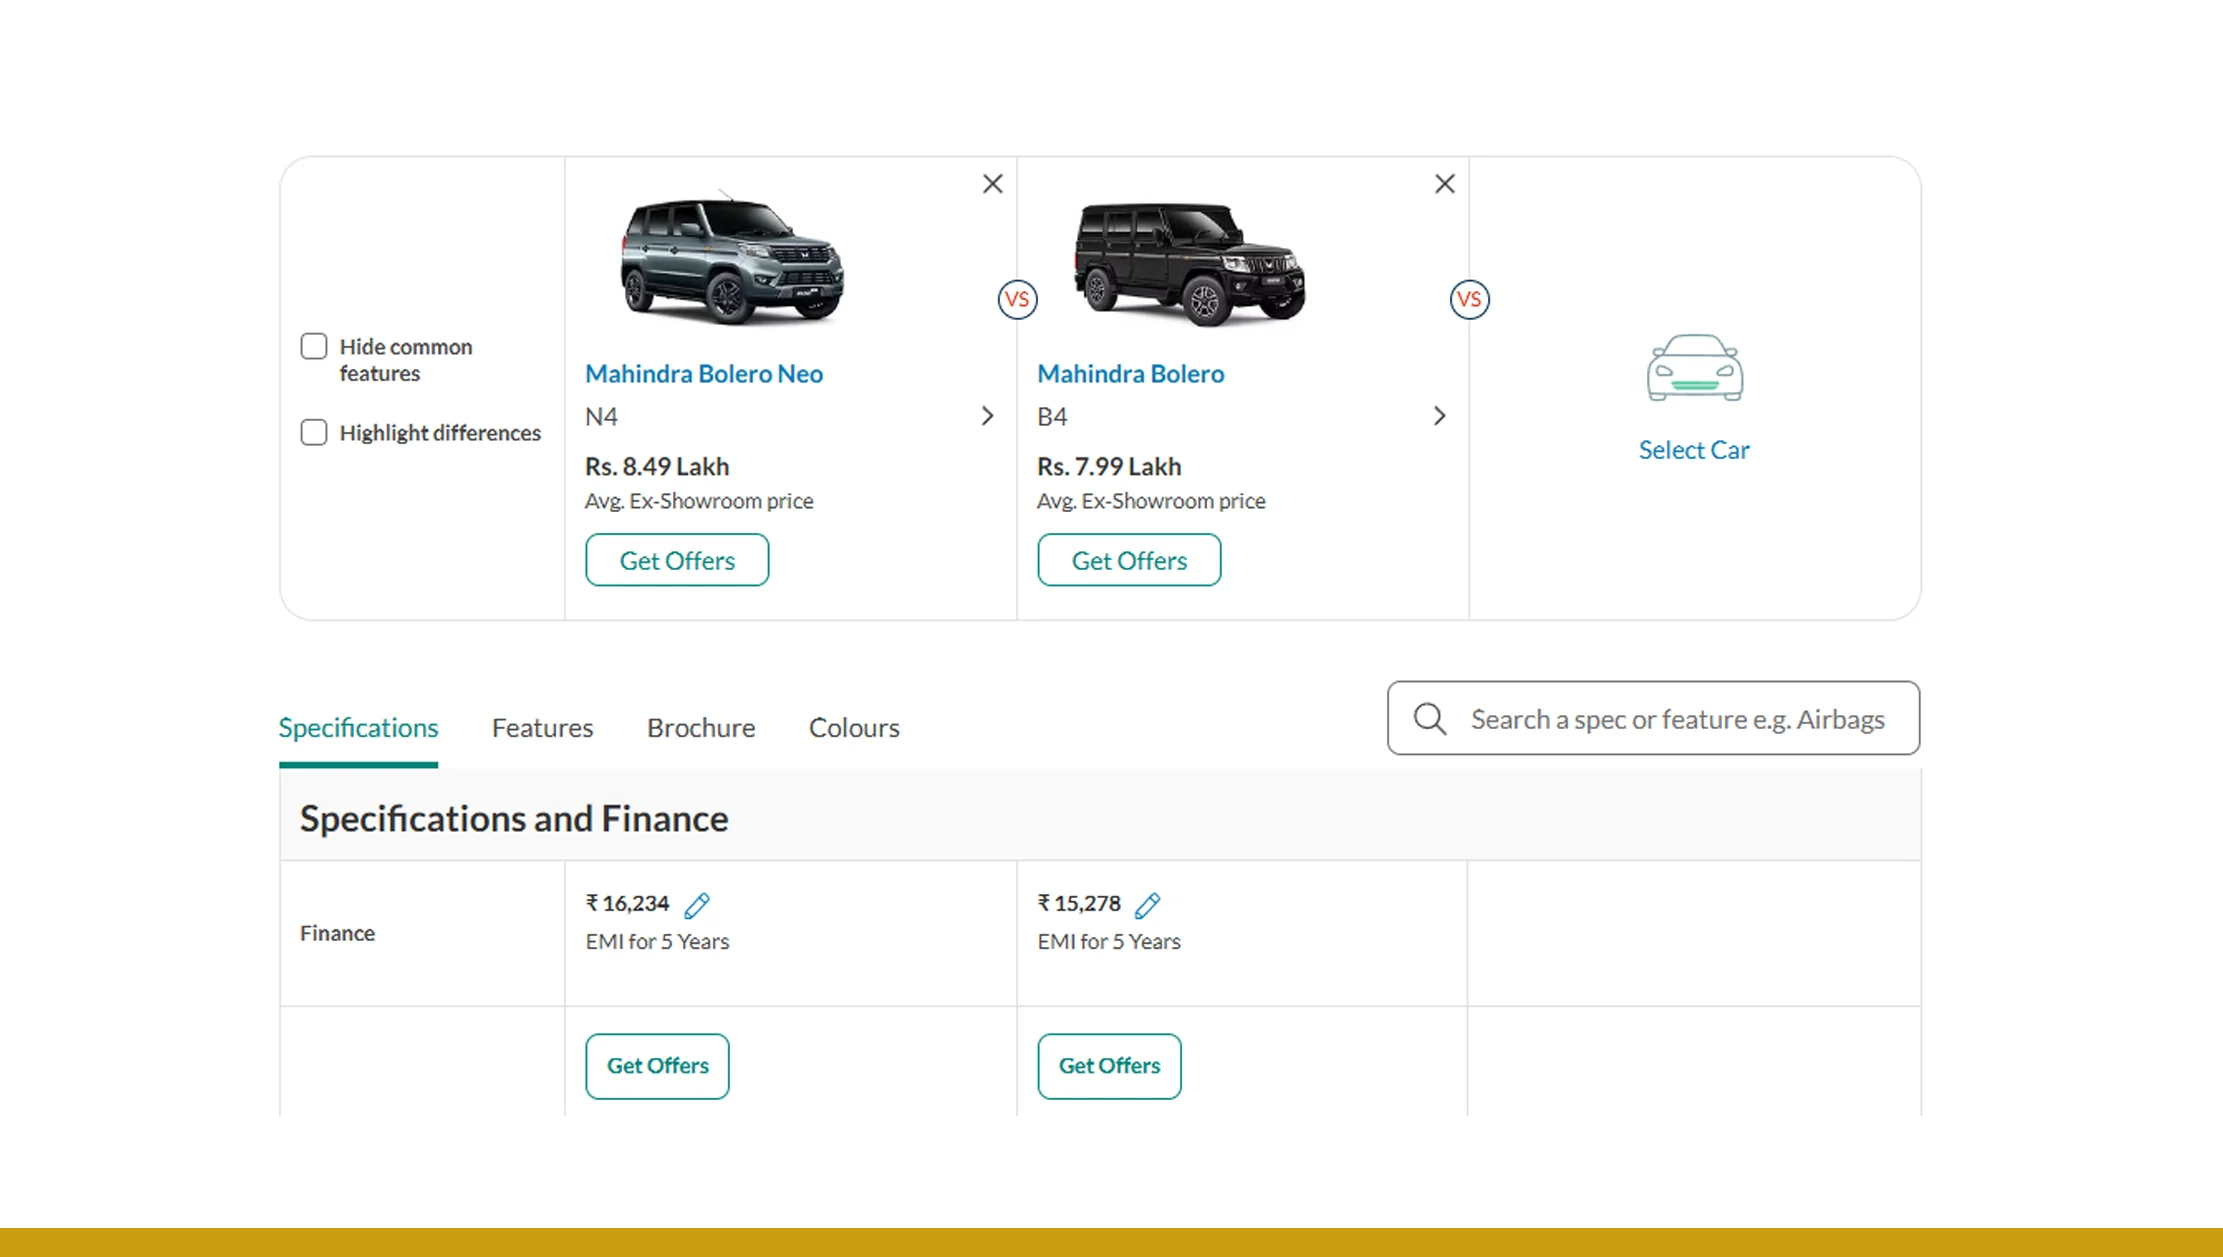Image resolution: width=2223 pixels, height=1257 pixels.
Task: Open the Brochure tab
Action: click(x=701, y=727)
